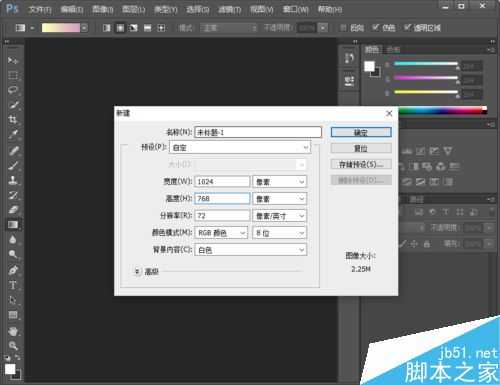Image resolution: width=500 pixels, height=385 pixels.
Task: Open the 窗口(W) menu
Action: (296, 10)
